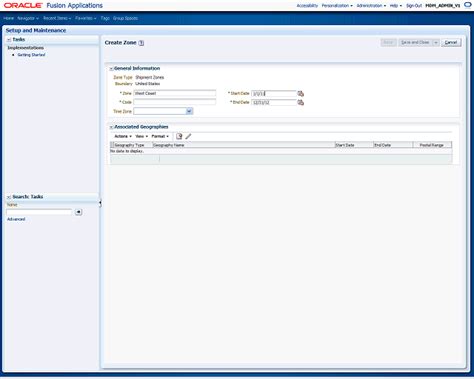
Task: Click the help icon next to Create Zone
Action: coord(141,43)
